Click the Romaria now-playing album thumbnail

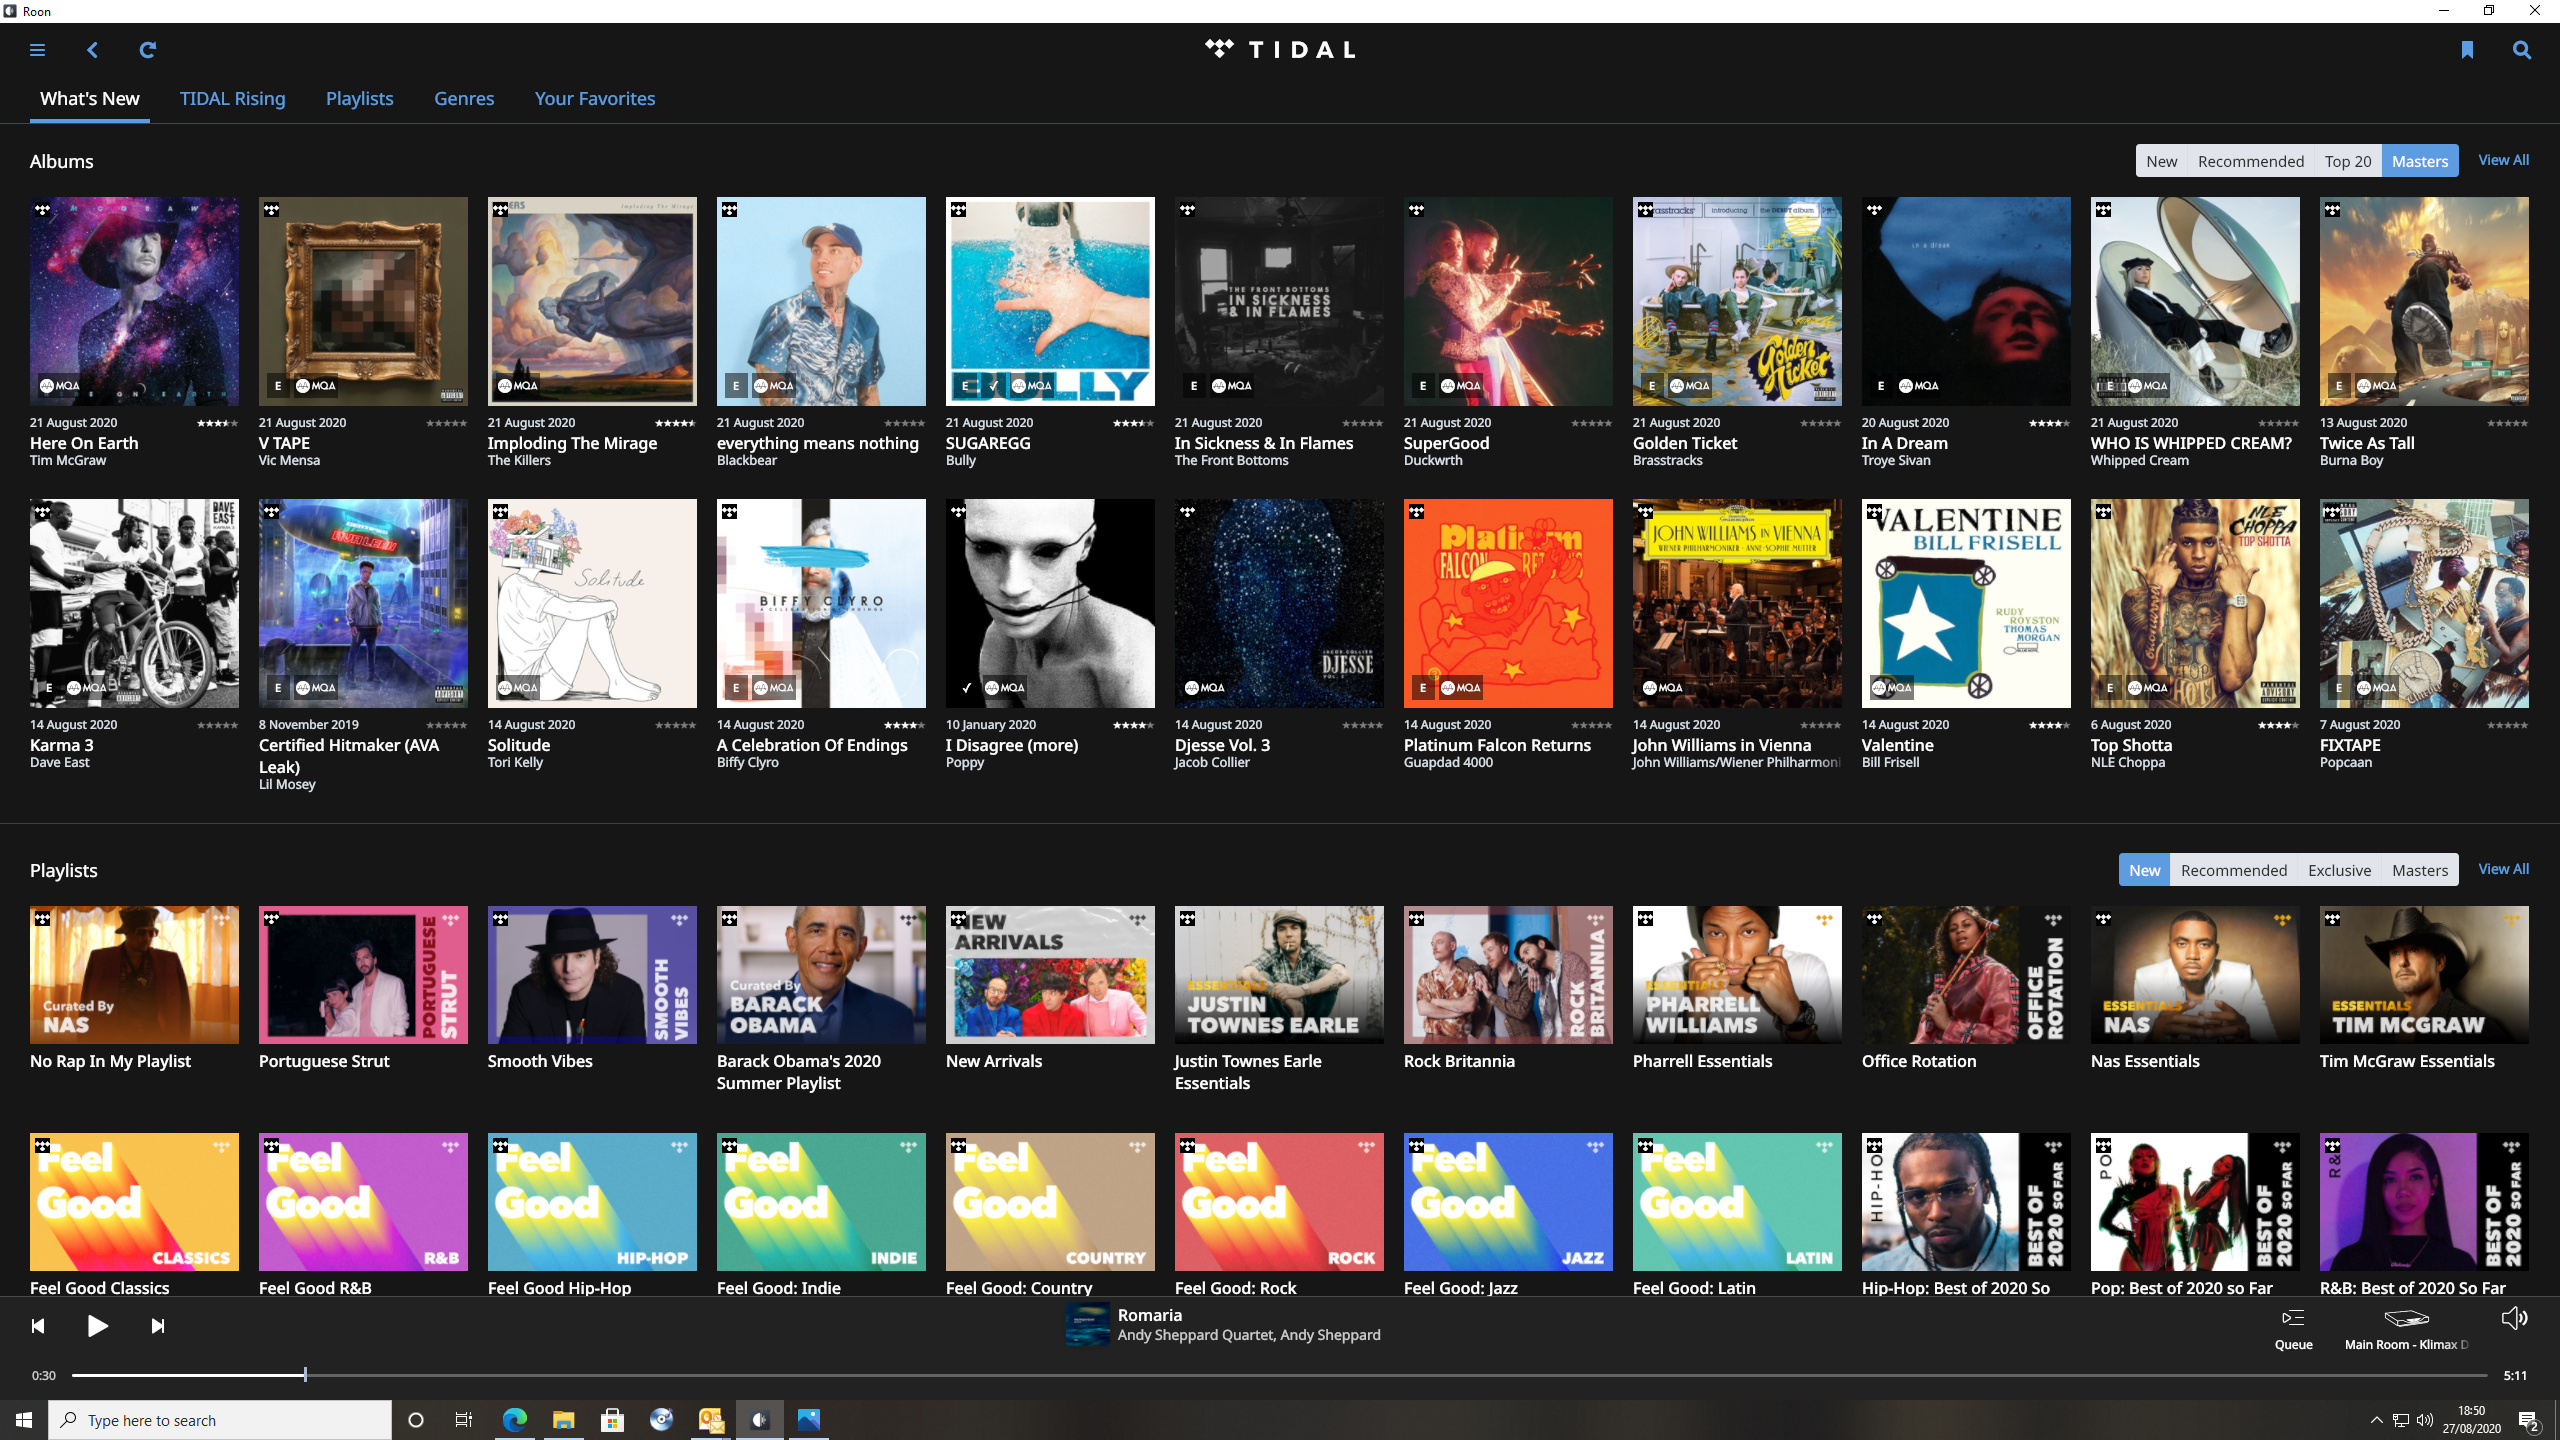click(x=1087, y=1324)
